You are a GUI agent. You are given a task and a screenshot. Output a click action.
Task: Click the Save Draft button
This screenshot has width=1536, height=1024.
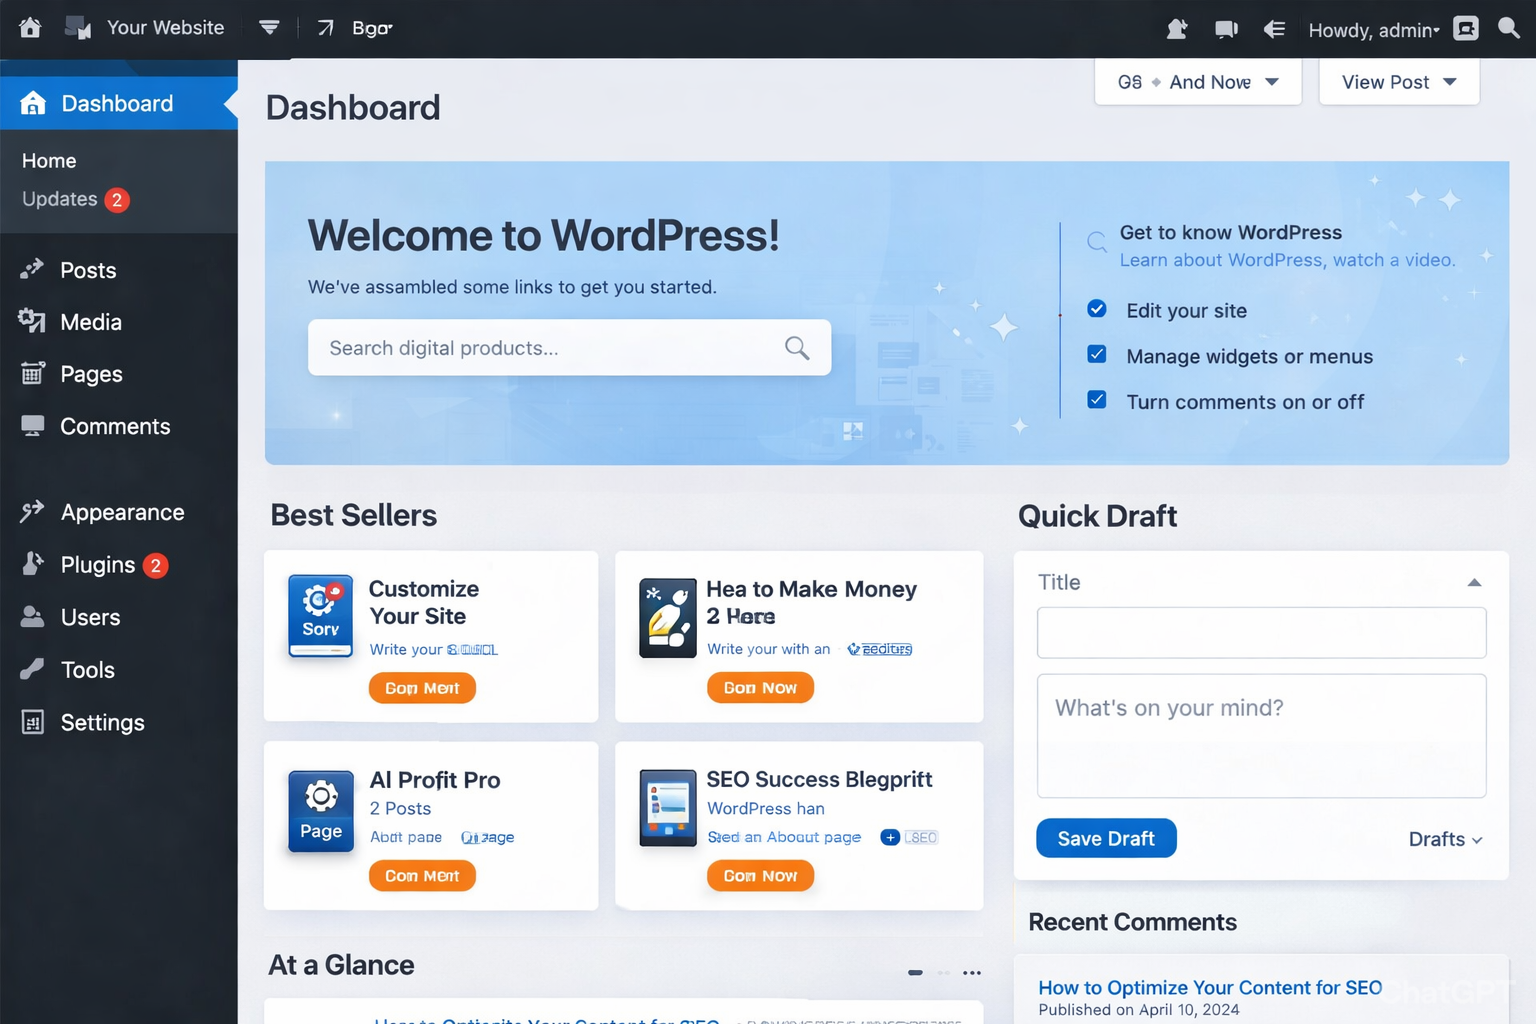pyautogui.click(x=1106, y=838)
